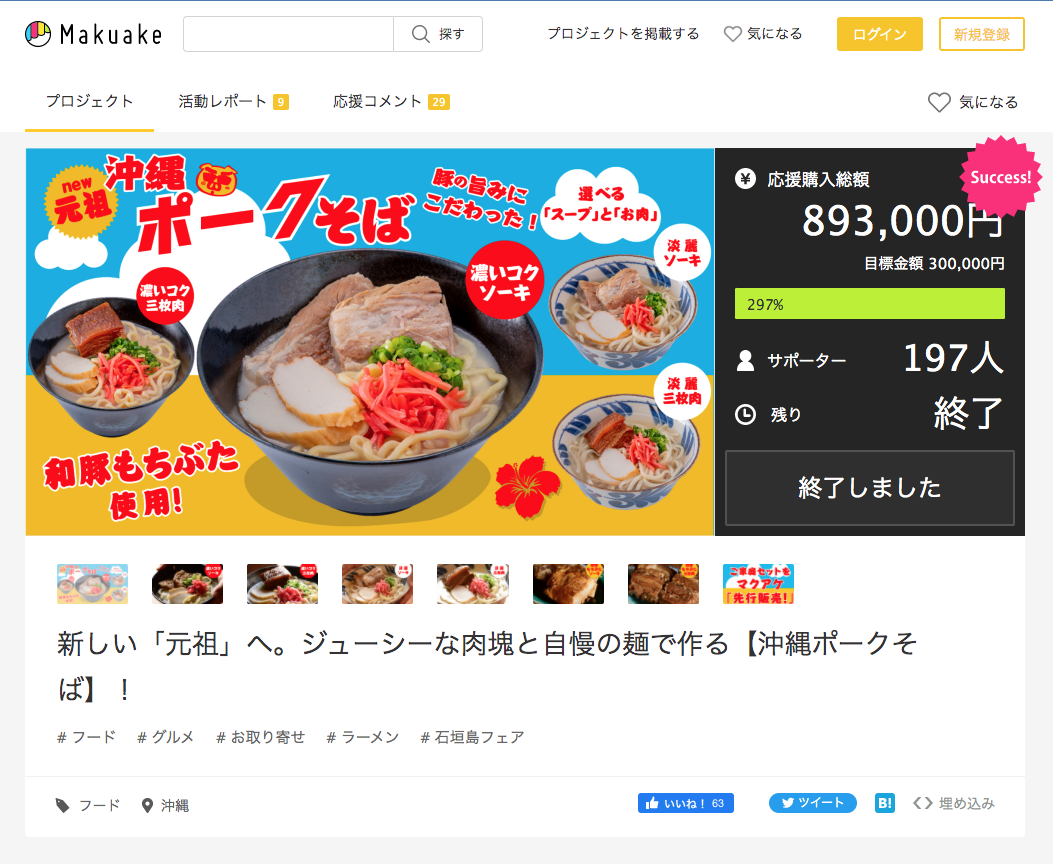Click the ログイン button
Screen dimensions: 1053x864
(x=880, y=34)
